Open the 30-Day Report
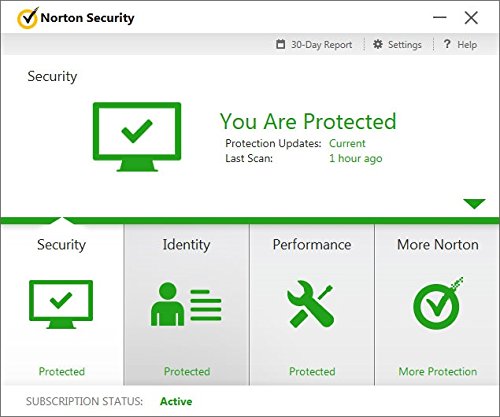500x417 pixels. (x=314, y=45)
